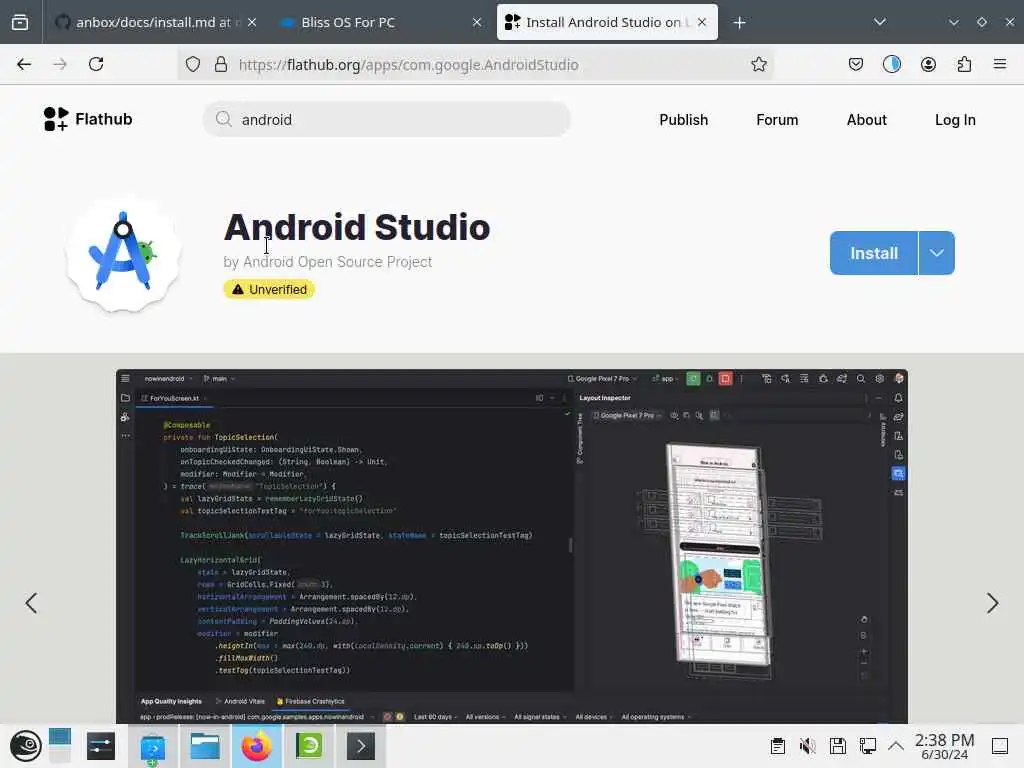Save page to Pocket
Viewport: 1024px width, 768px height.
(856, 64)
